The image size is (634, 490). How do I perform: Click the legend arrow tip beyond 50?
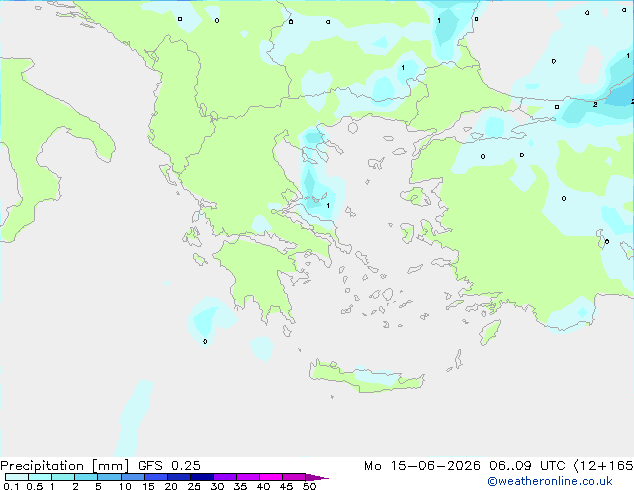317,477
